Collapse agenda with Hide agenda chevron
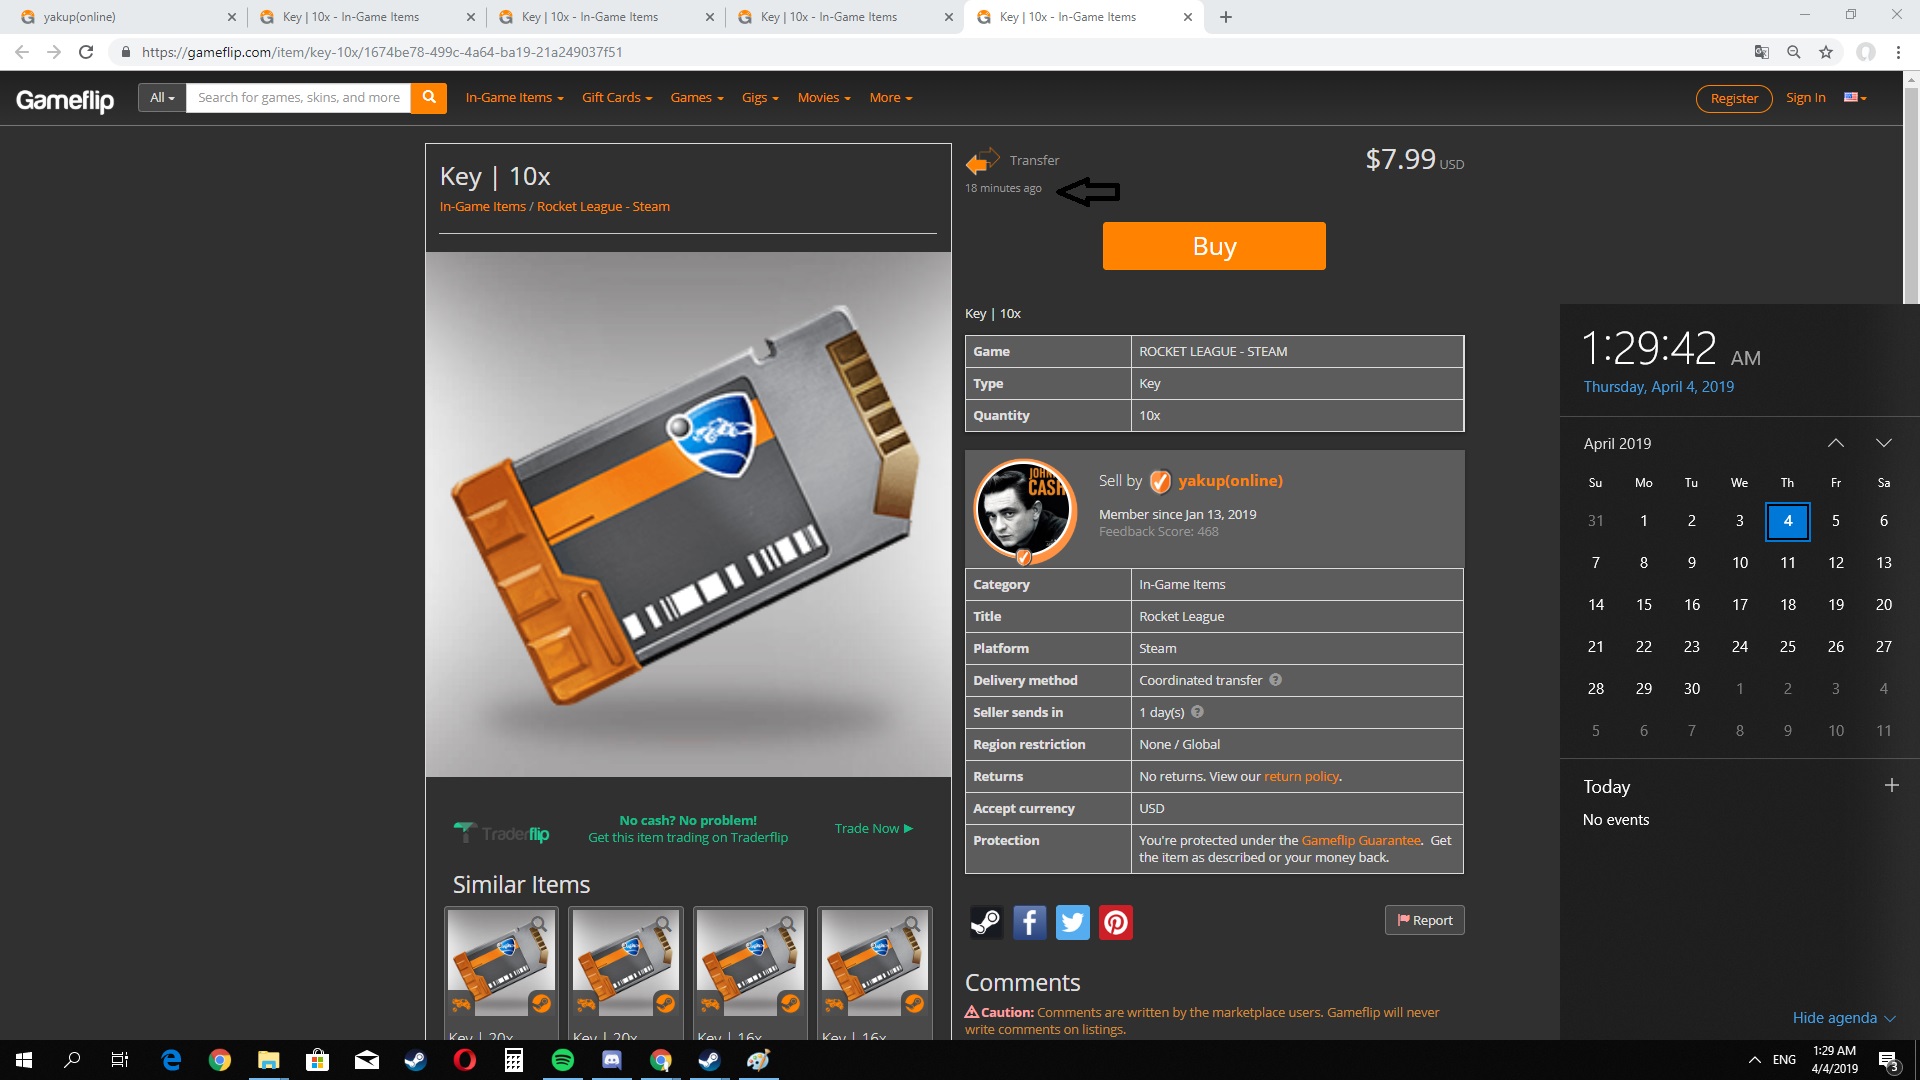1920x1080 pixels. tap(1889, 1018)
